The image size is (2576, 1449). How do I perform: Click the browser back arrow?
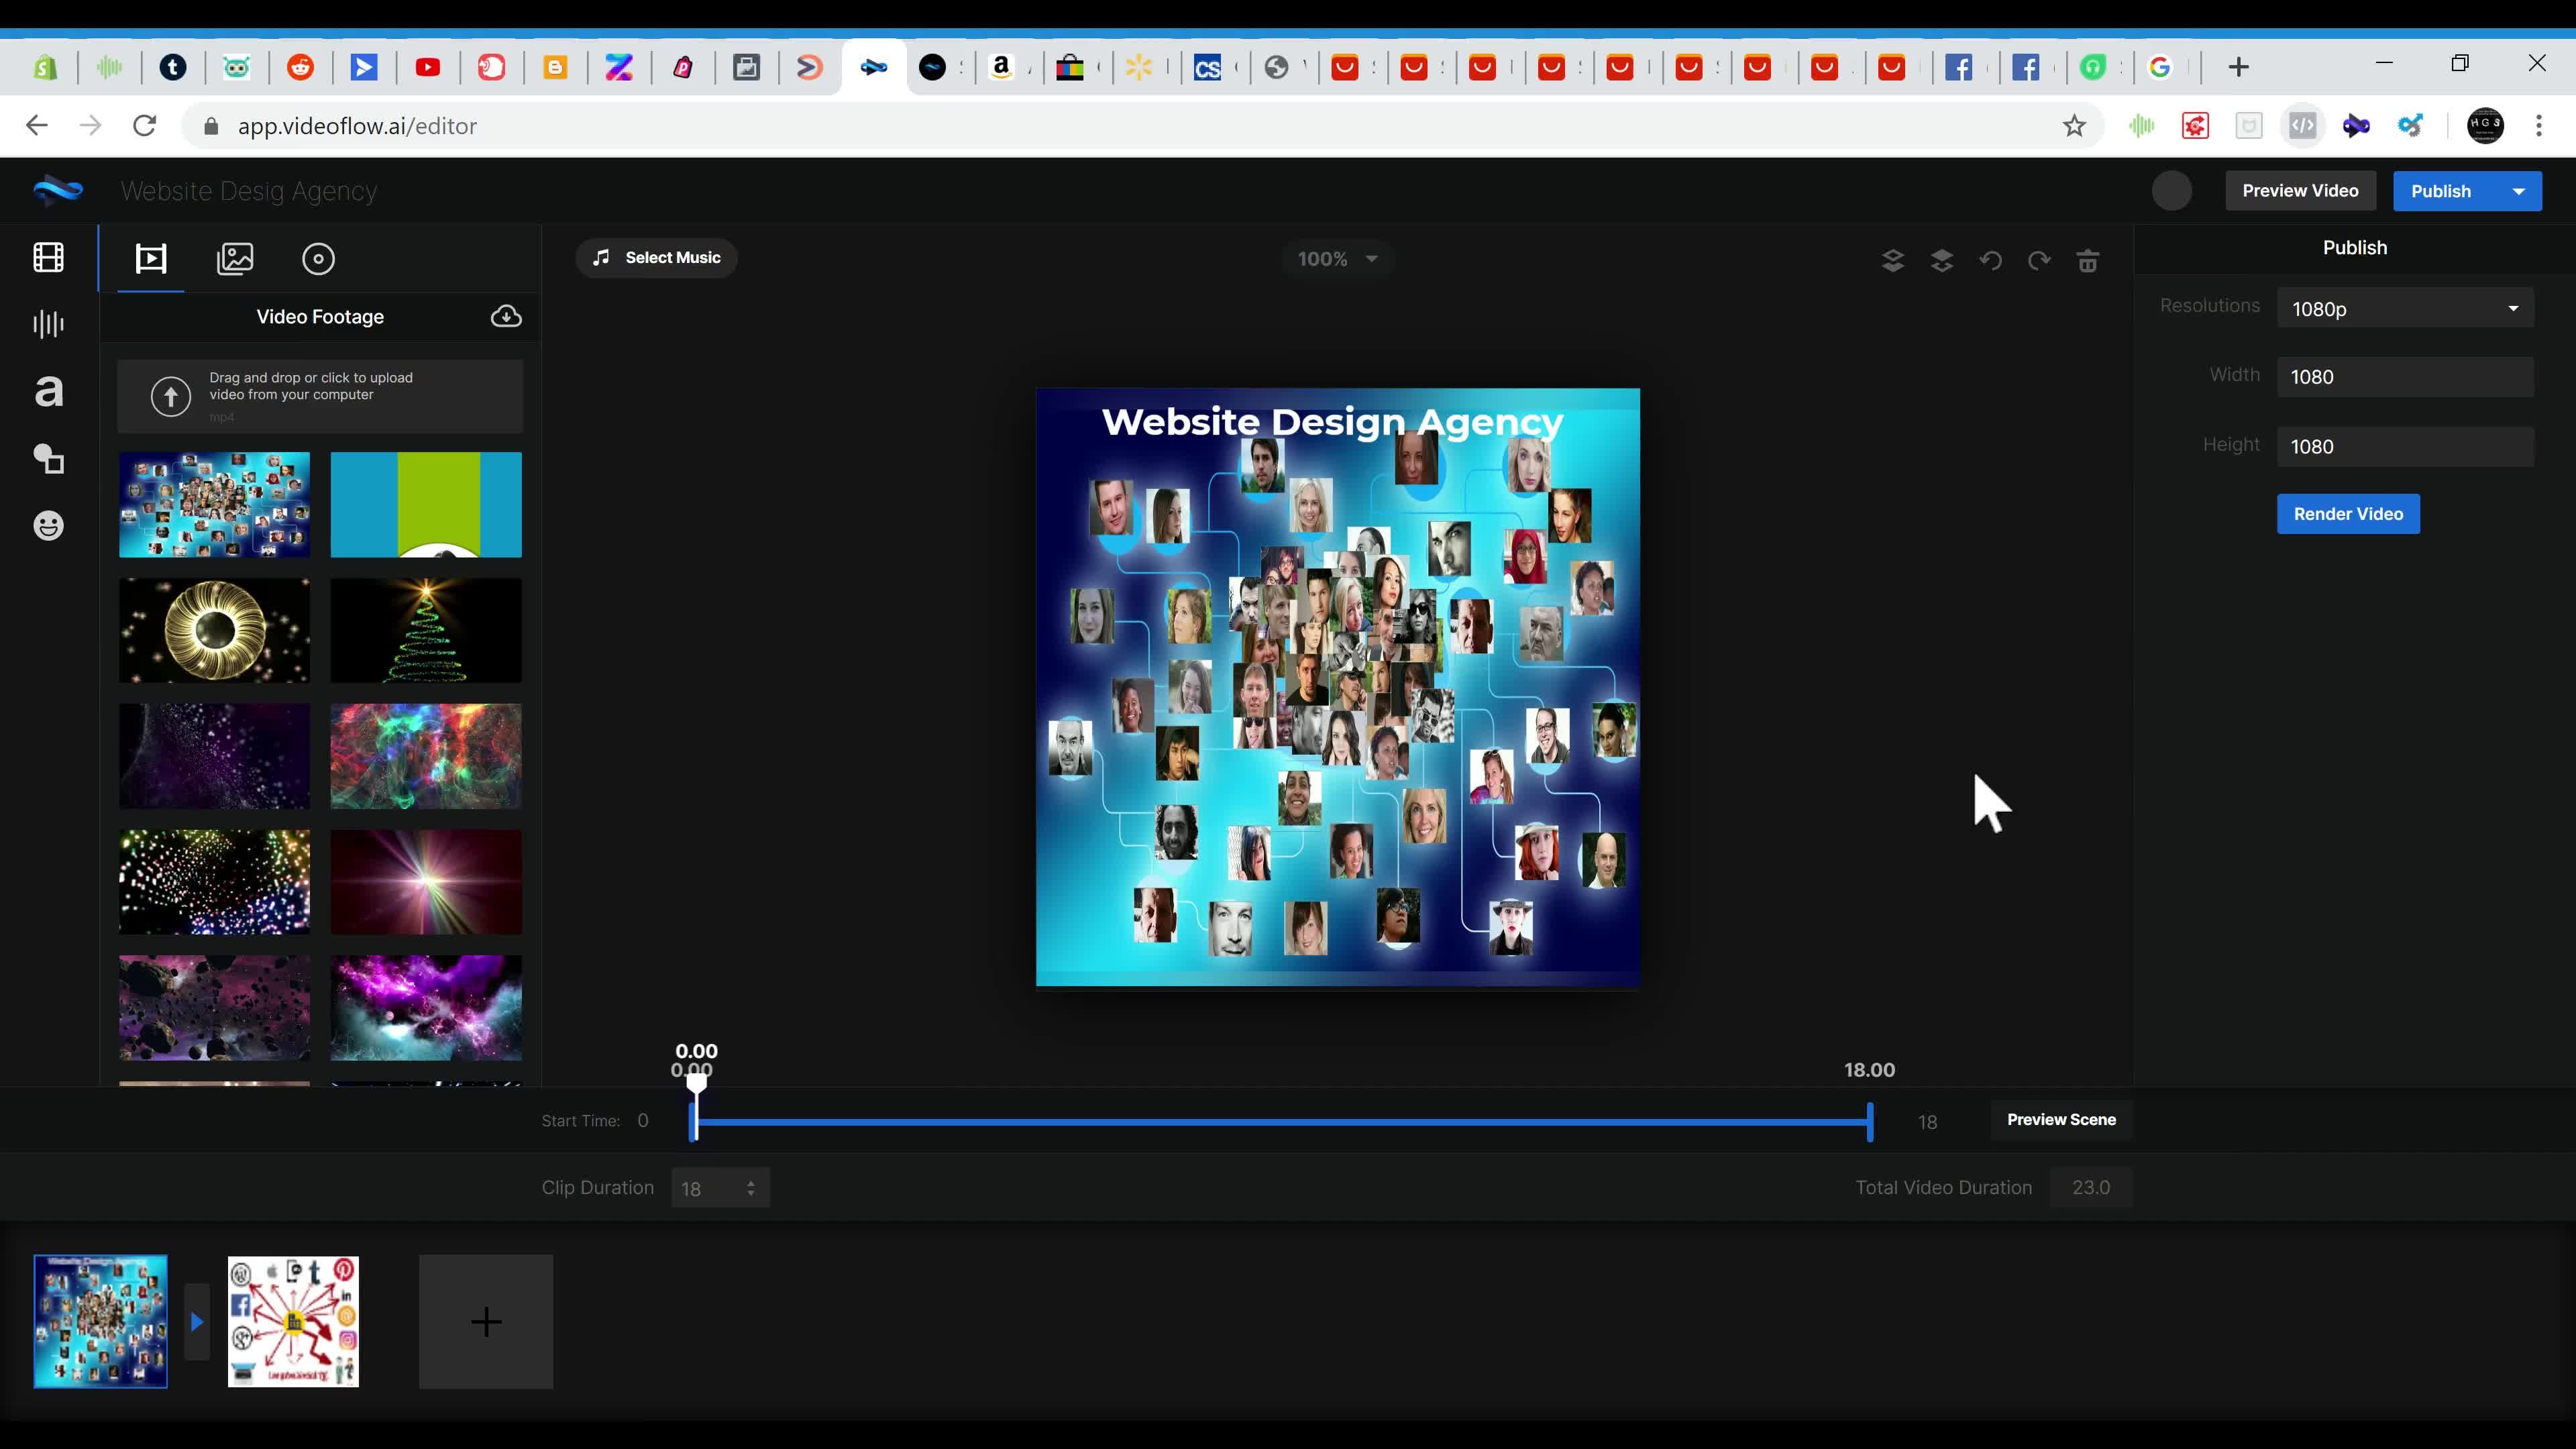tap(37, 125)
